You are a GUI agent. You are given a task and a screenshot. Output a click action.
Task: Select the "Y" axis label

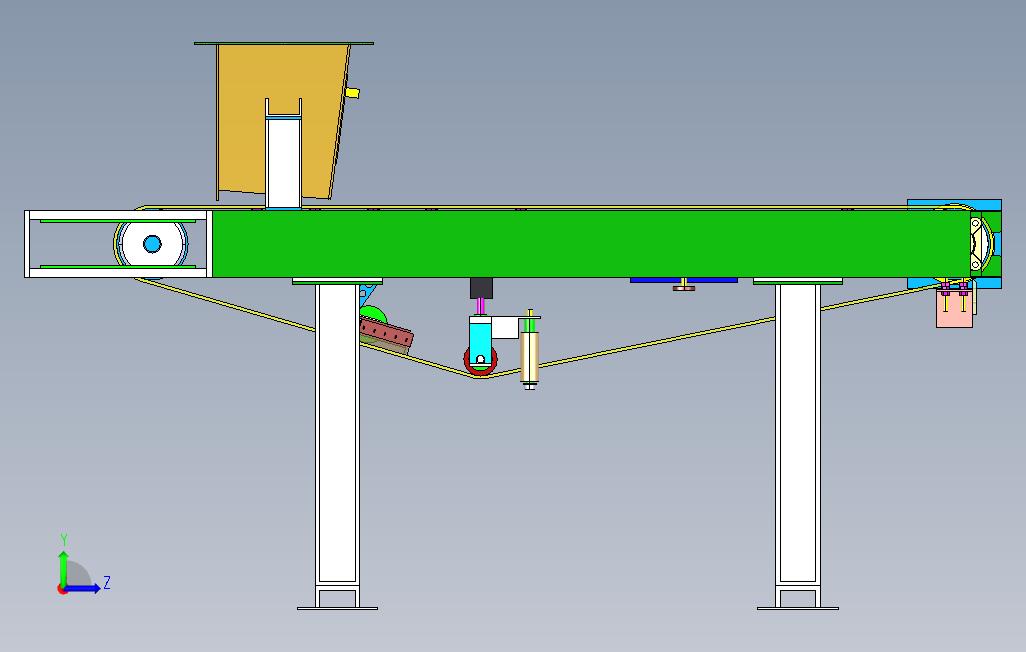(64, 539)
